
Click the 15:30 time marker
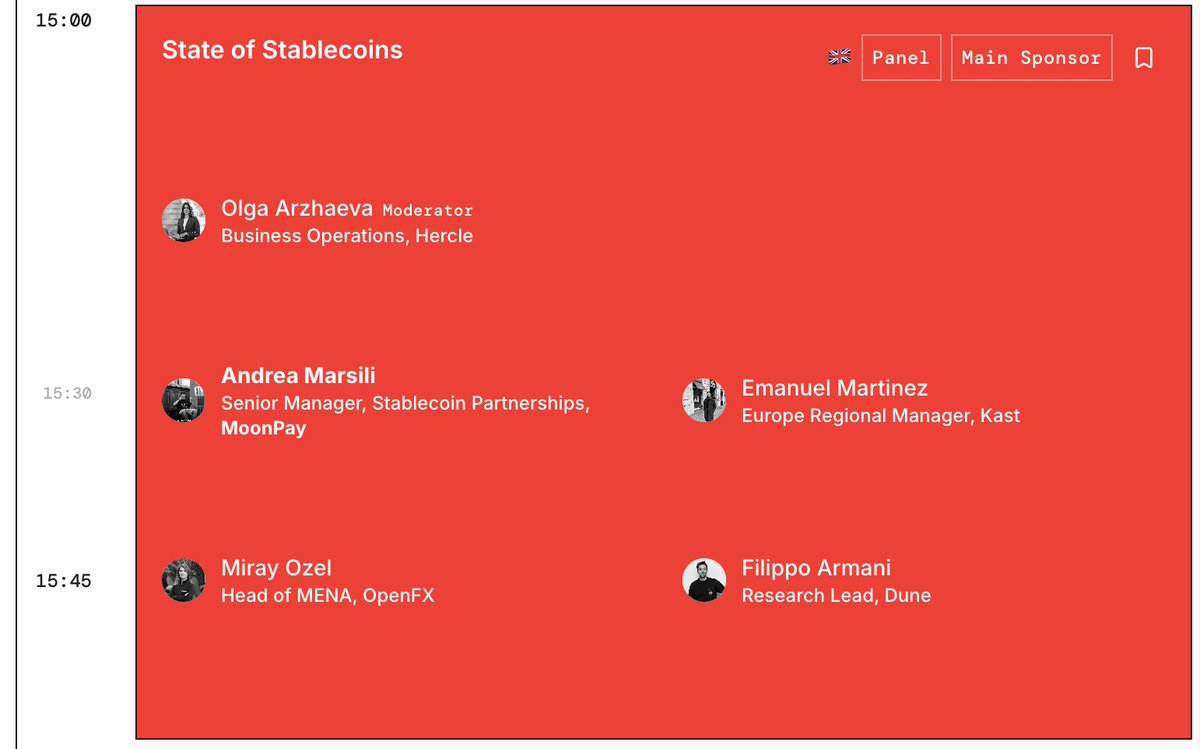(67, 394)
